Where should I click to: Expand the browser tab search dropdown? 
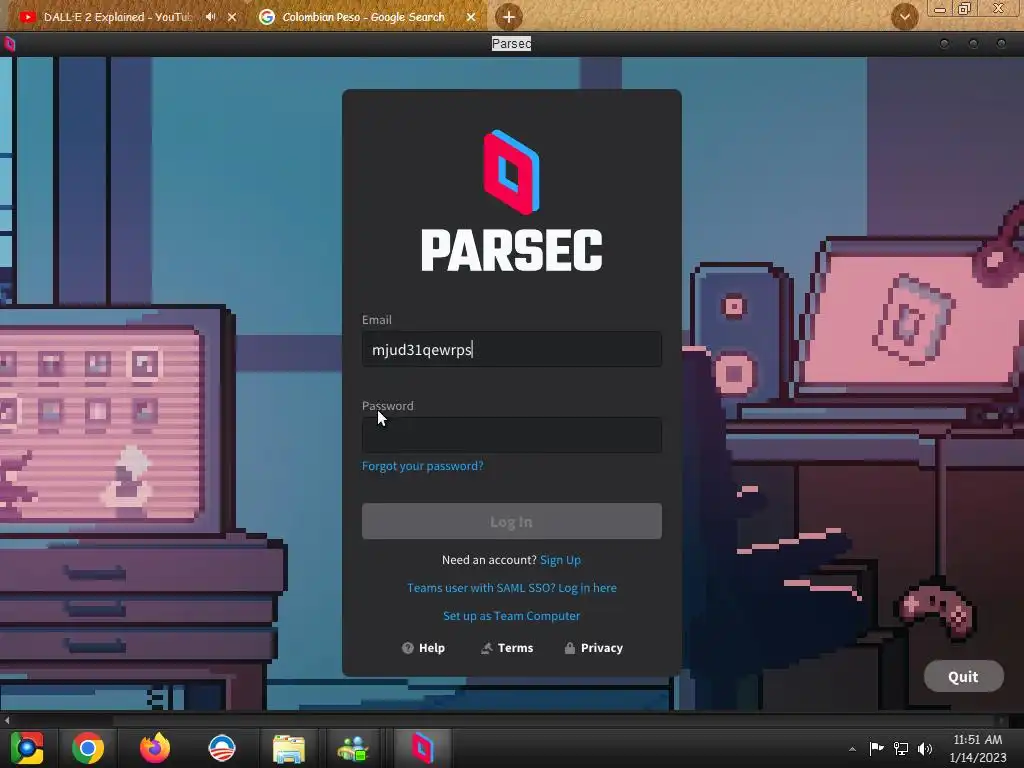click(904, 17)
